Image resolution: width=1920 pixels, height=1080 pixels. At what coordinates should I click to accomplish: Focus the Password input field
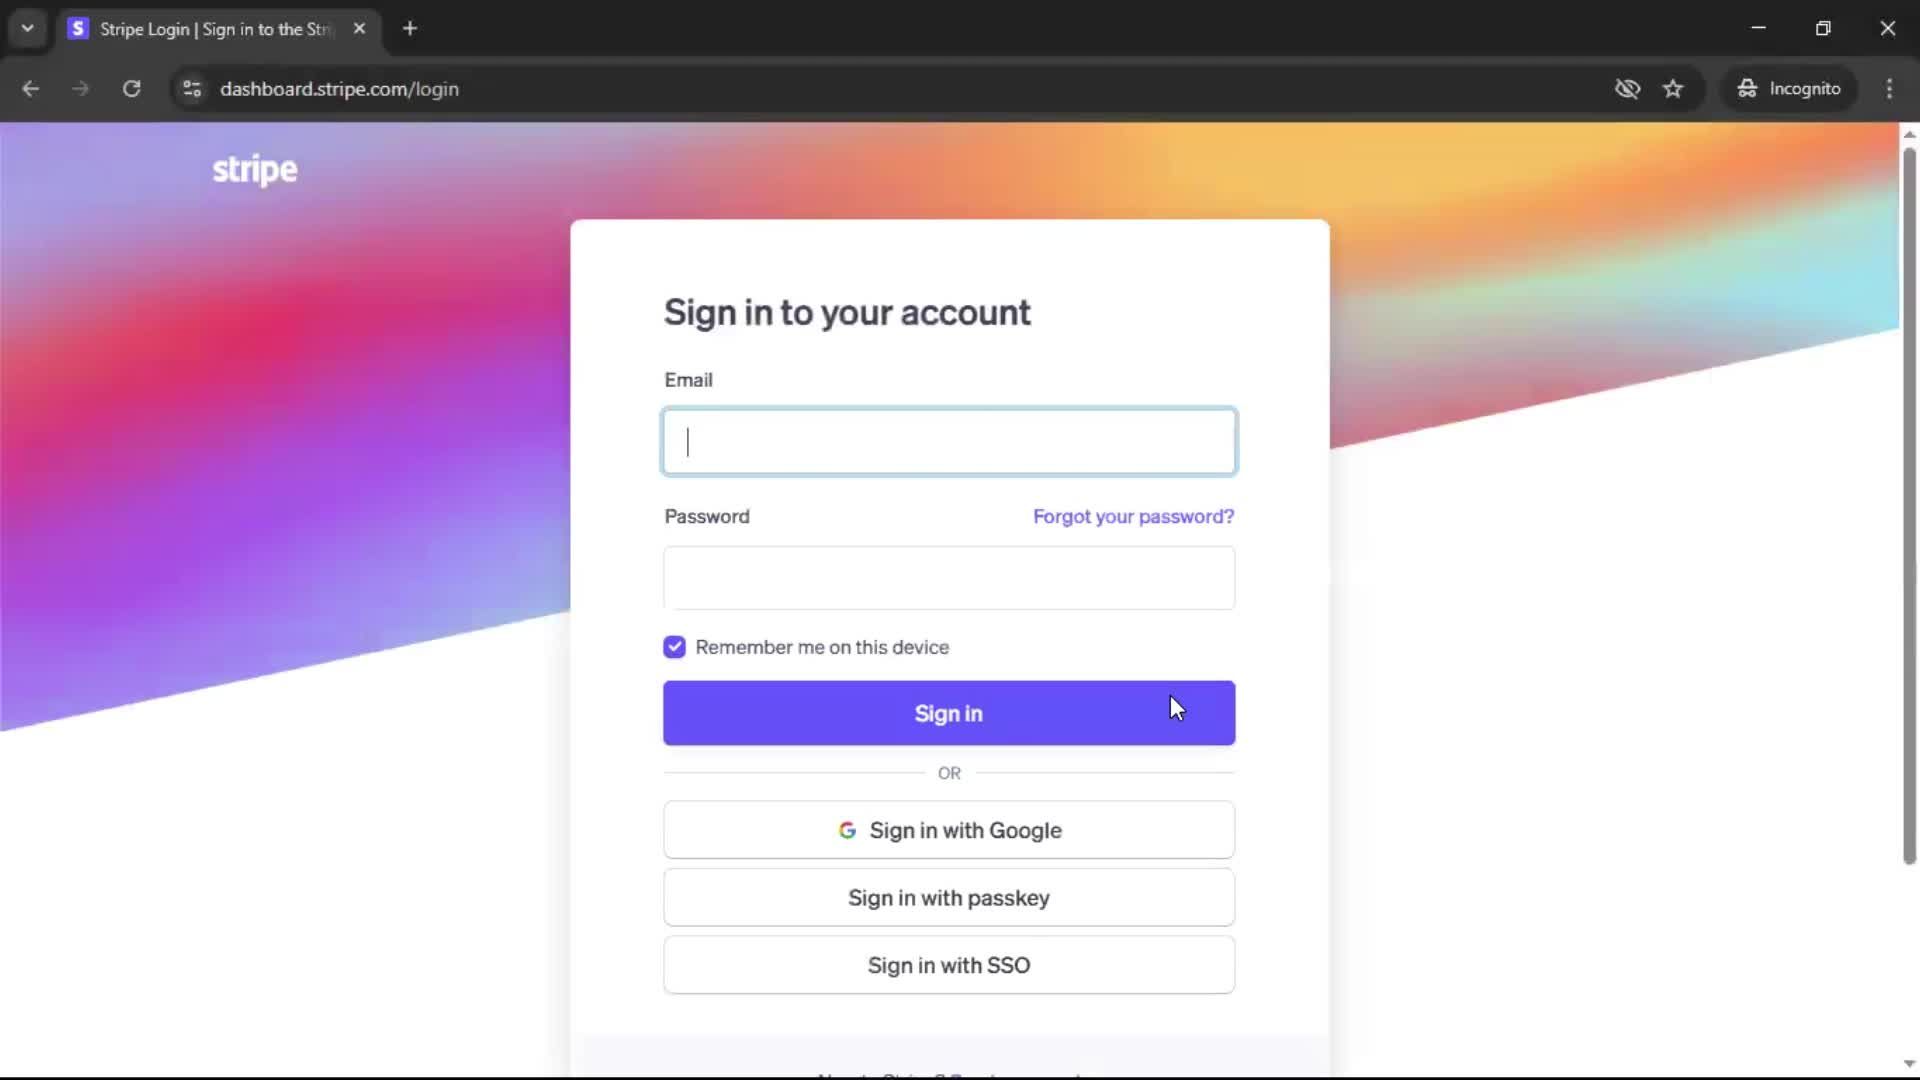click(949, 578)
